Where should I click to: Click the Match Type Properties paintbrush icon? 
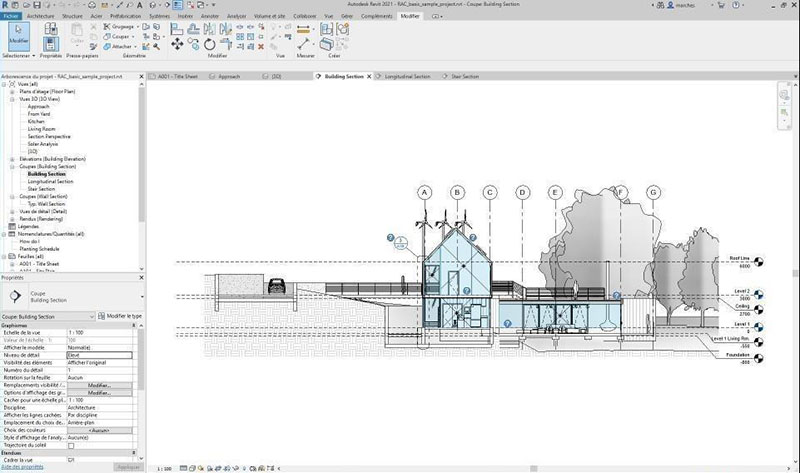point(93,46)
